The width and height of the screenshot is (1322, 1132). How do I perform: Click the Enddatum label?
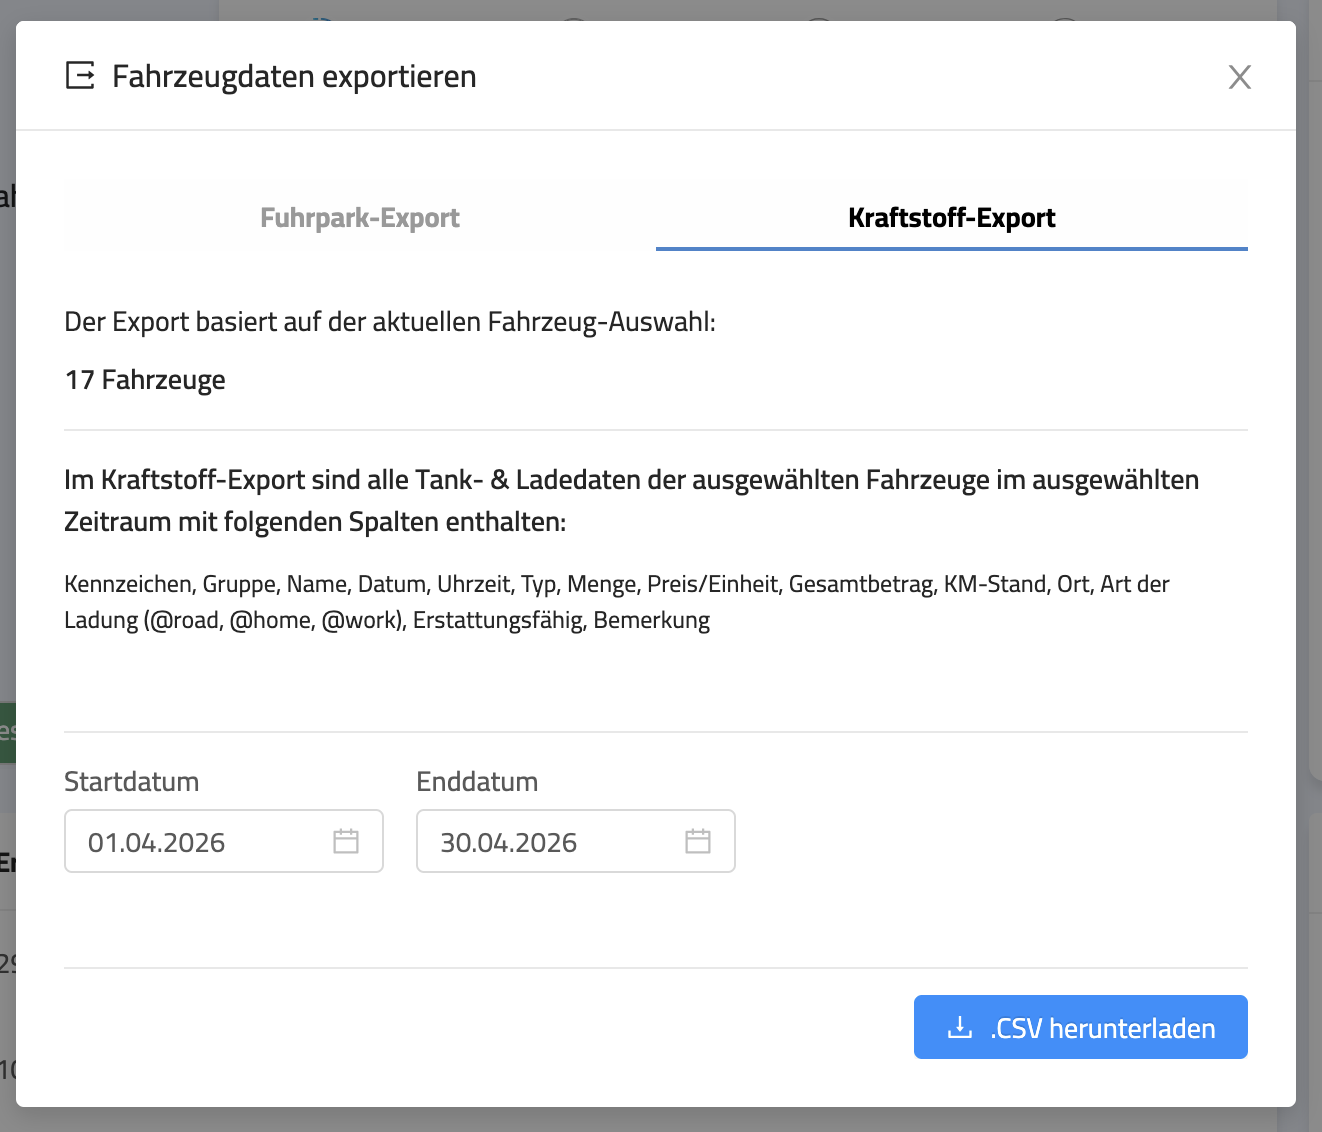pos(477,781)
